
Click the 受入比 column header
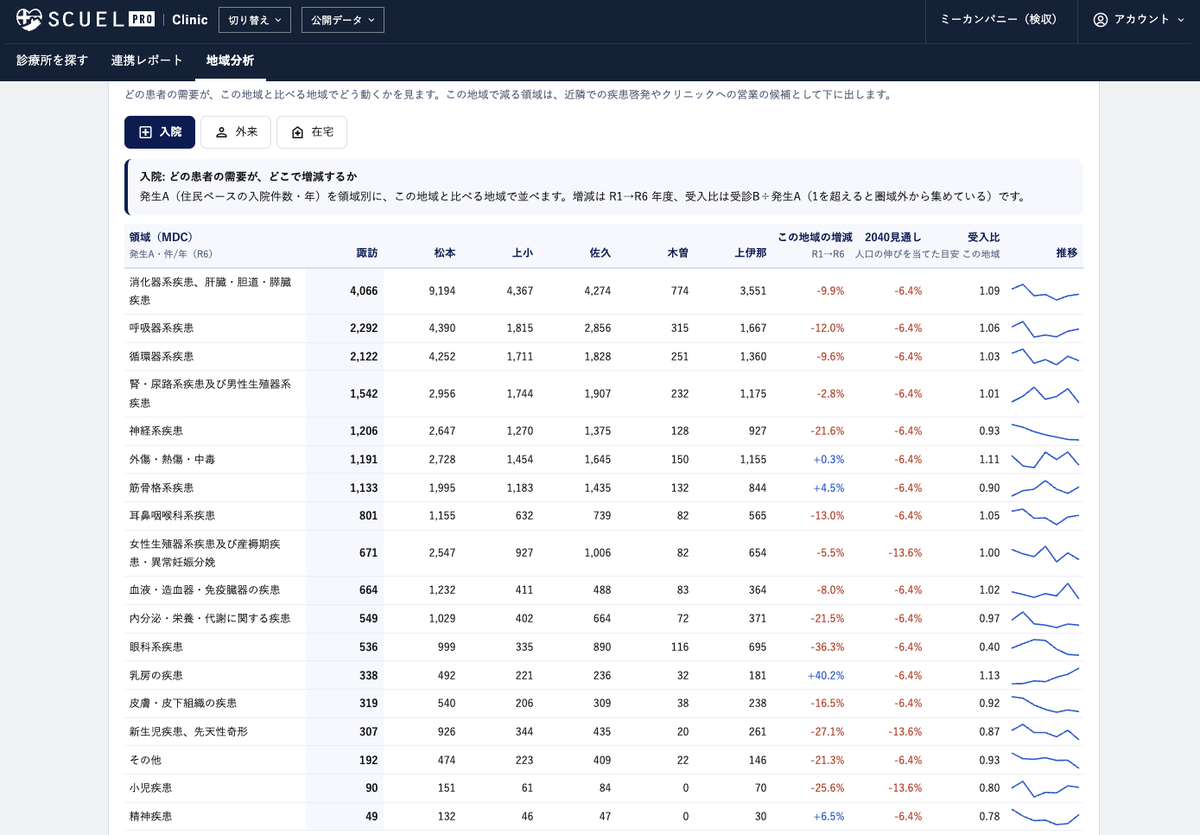[983, 237]
